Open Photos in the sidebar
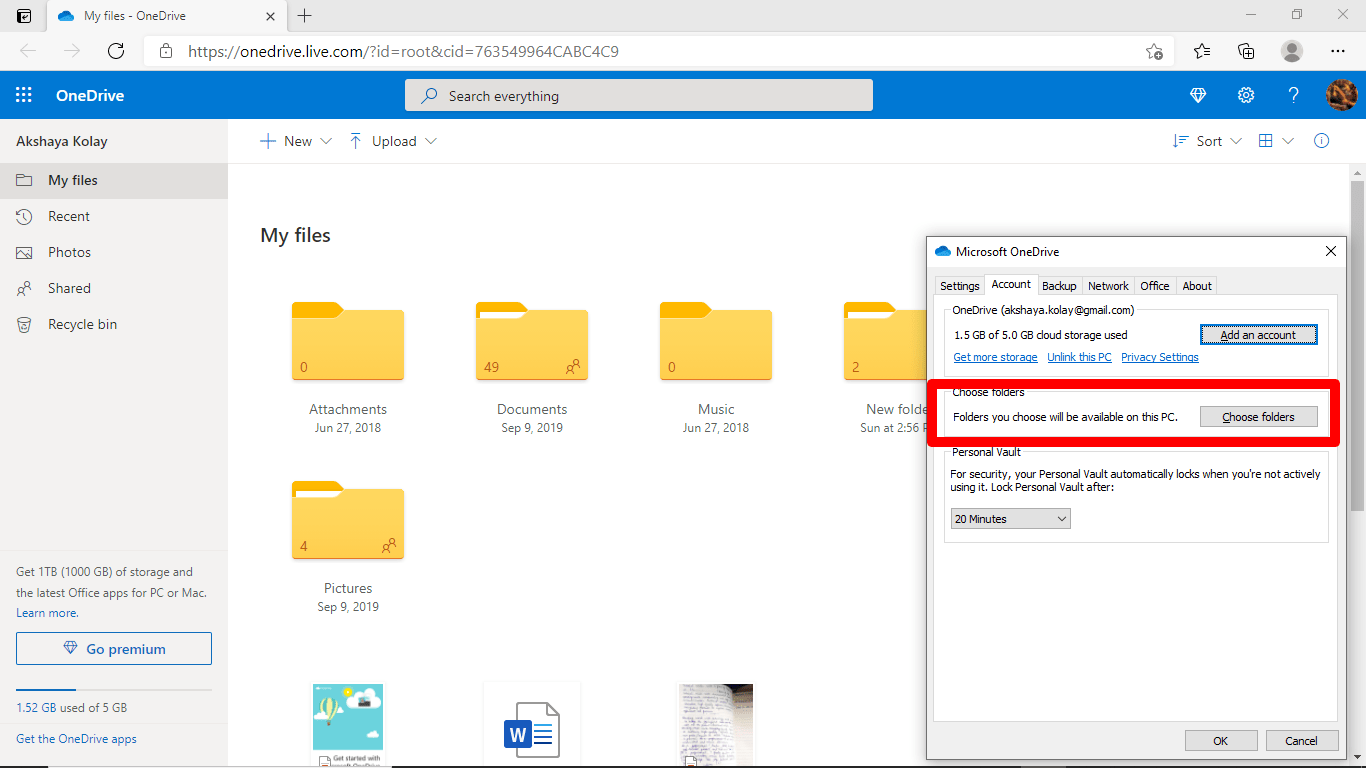1366x768 pixels. 114,252
